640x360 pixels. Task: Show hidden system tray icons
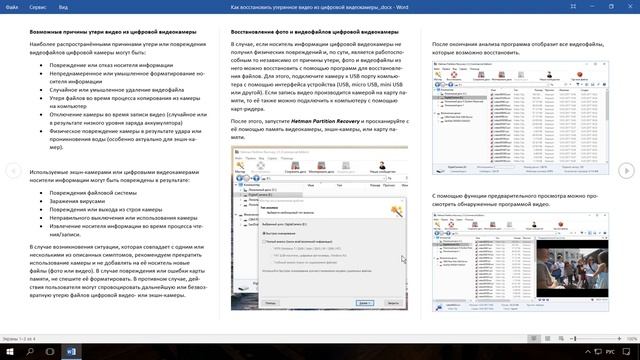587,351
